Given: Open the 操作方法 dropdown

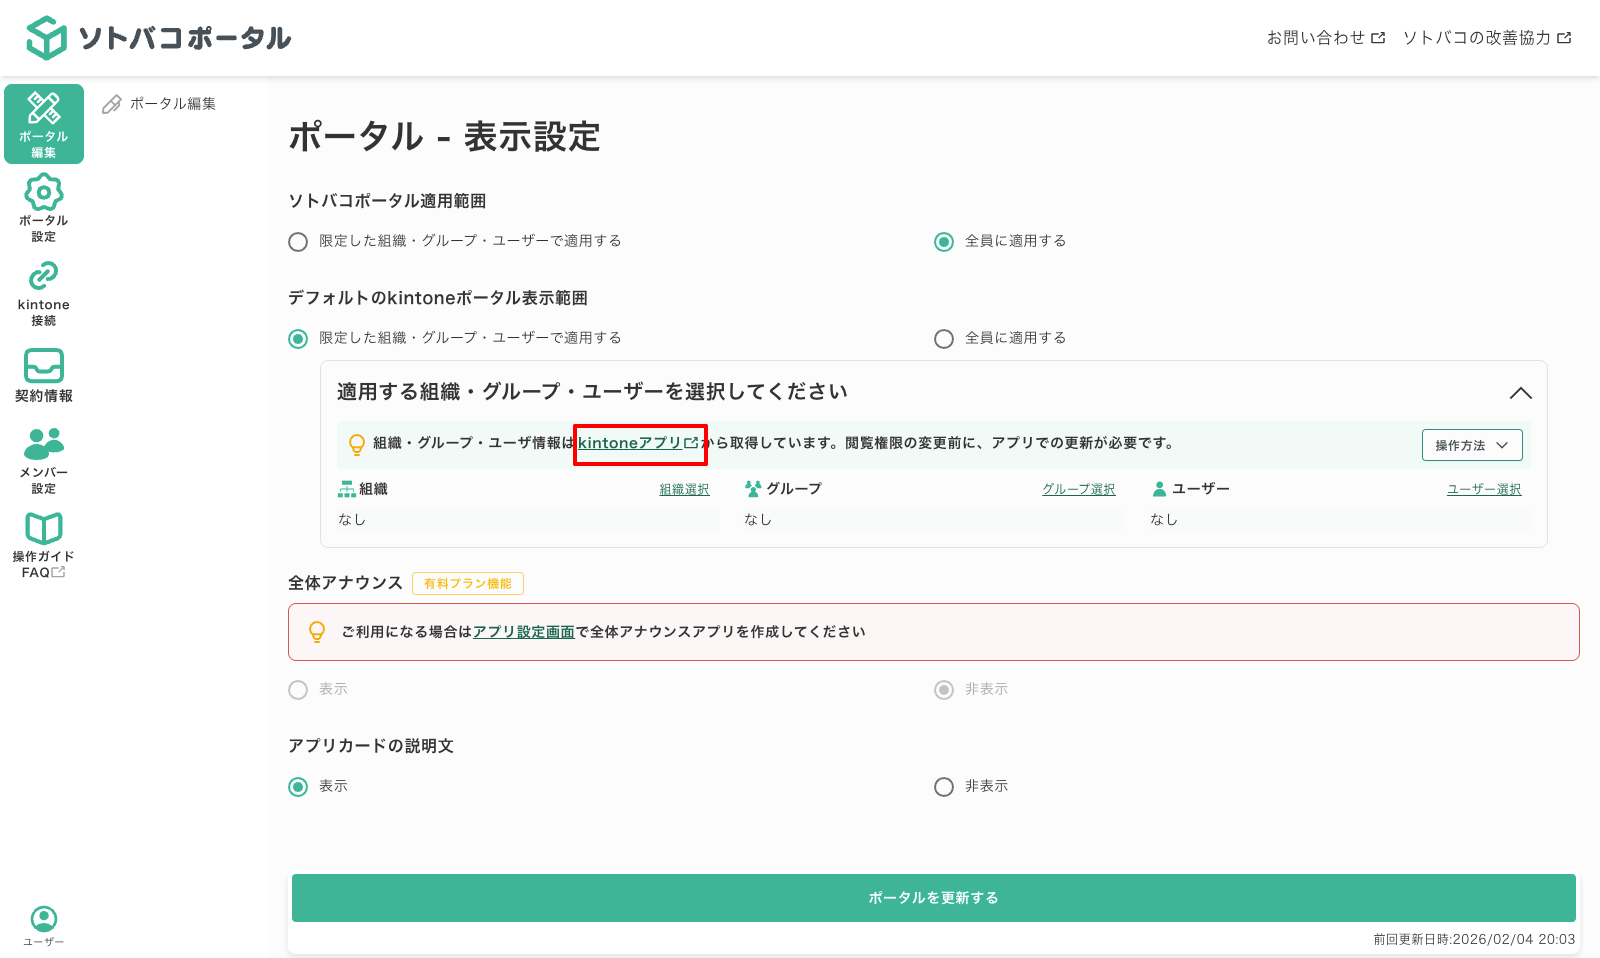Looking at the screenshot, I should tap(1471, 445).
